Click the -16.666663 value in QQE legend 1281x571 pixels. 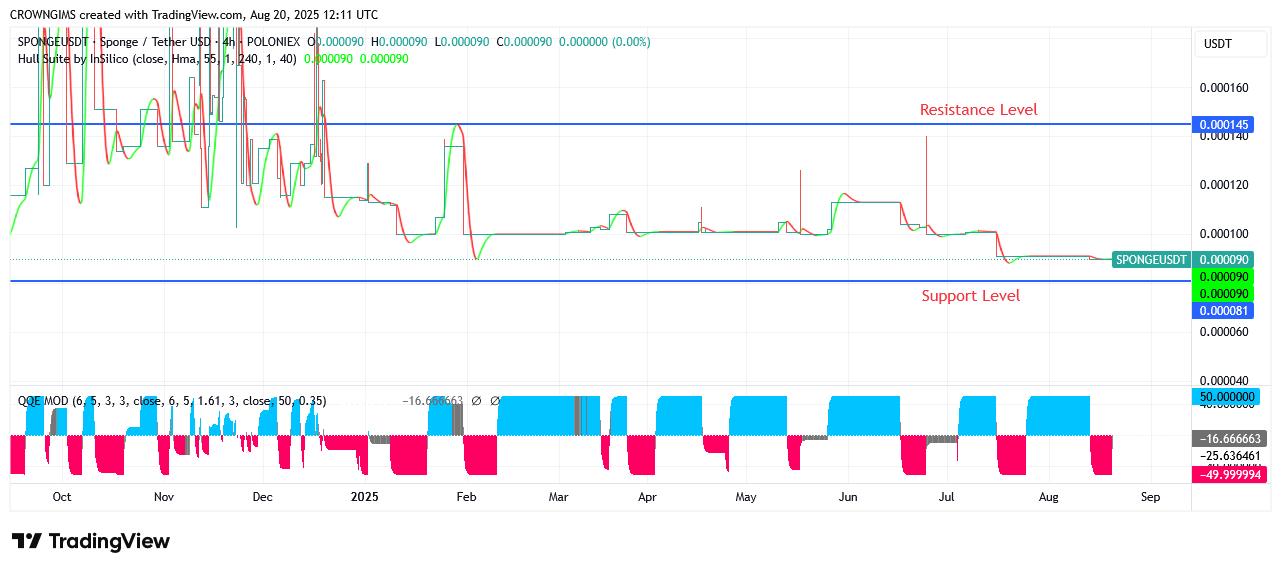(432, 401)
